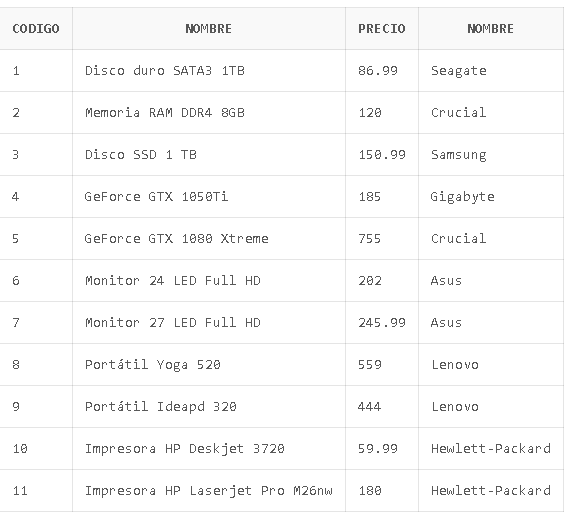This screenshot has height=520, width=572.
Task: Select the GeForce GTX 1050Ti cell
Action: pos(209,196)
